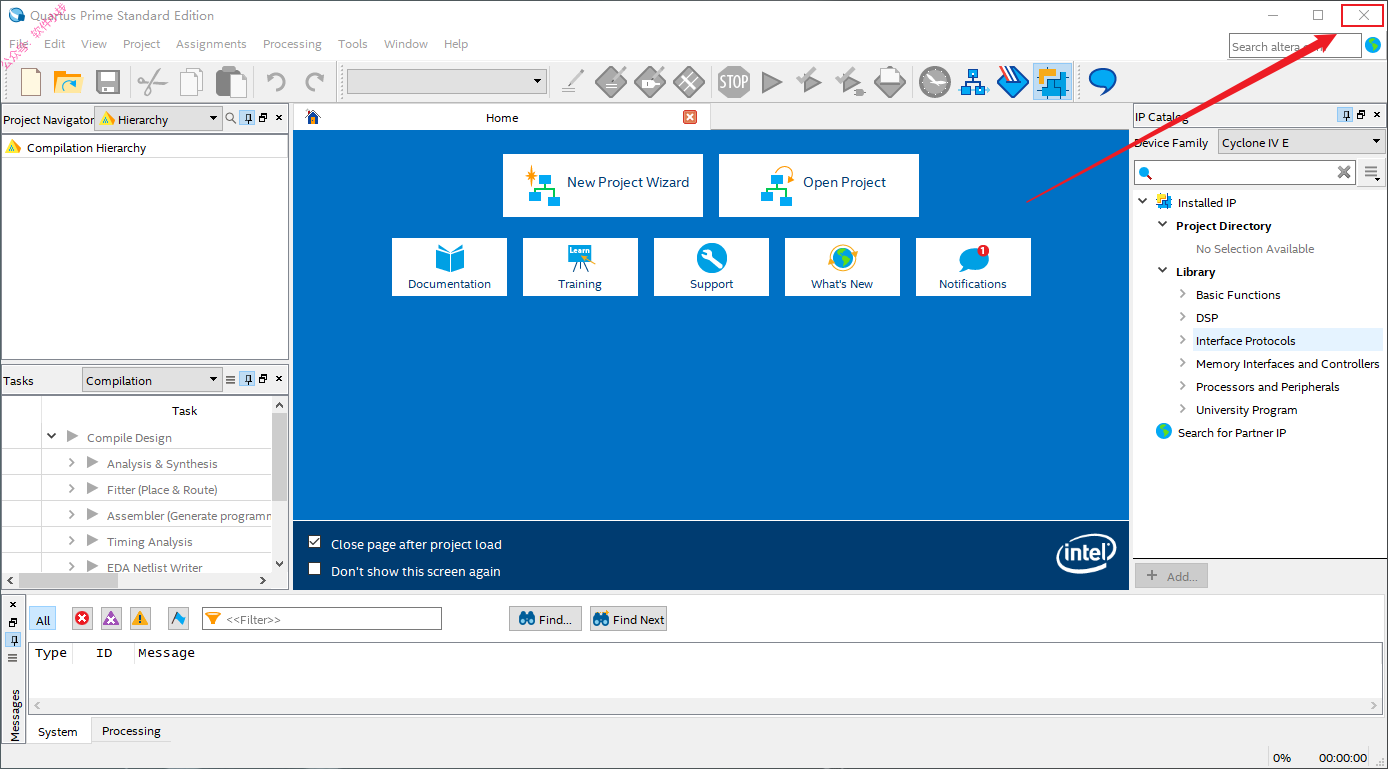
Task: Click the Open Project button
Action: [819, 185]
